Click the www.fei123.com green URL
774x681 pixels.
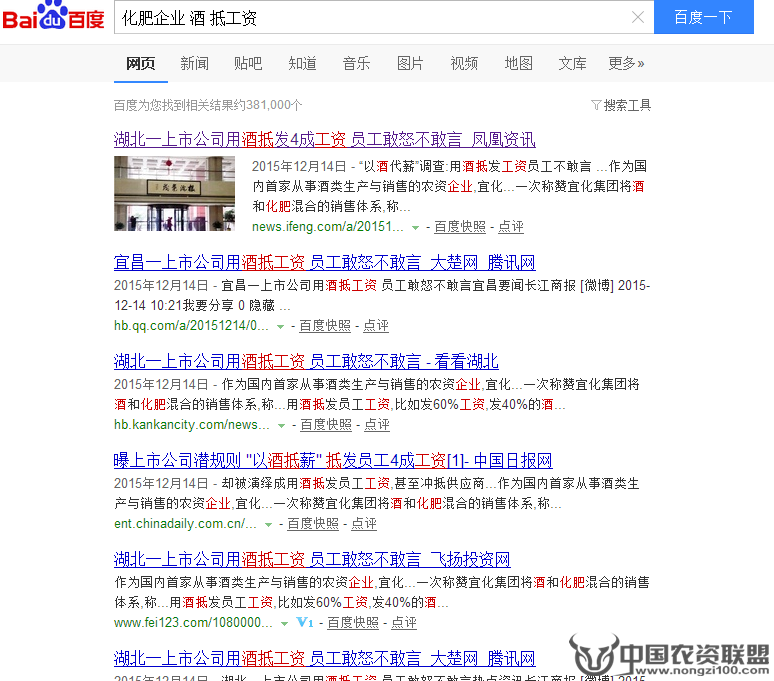click(193, 623)
